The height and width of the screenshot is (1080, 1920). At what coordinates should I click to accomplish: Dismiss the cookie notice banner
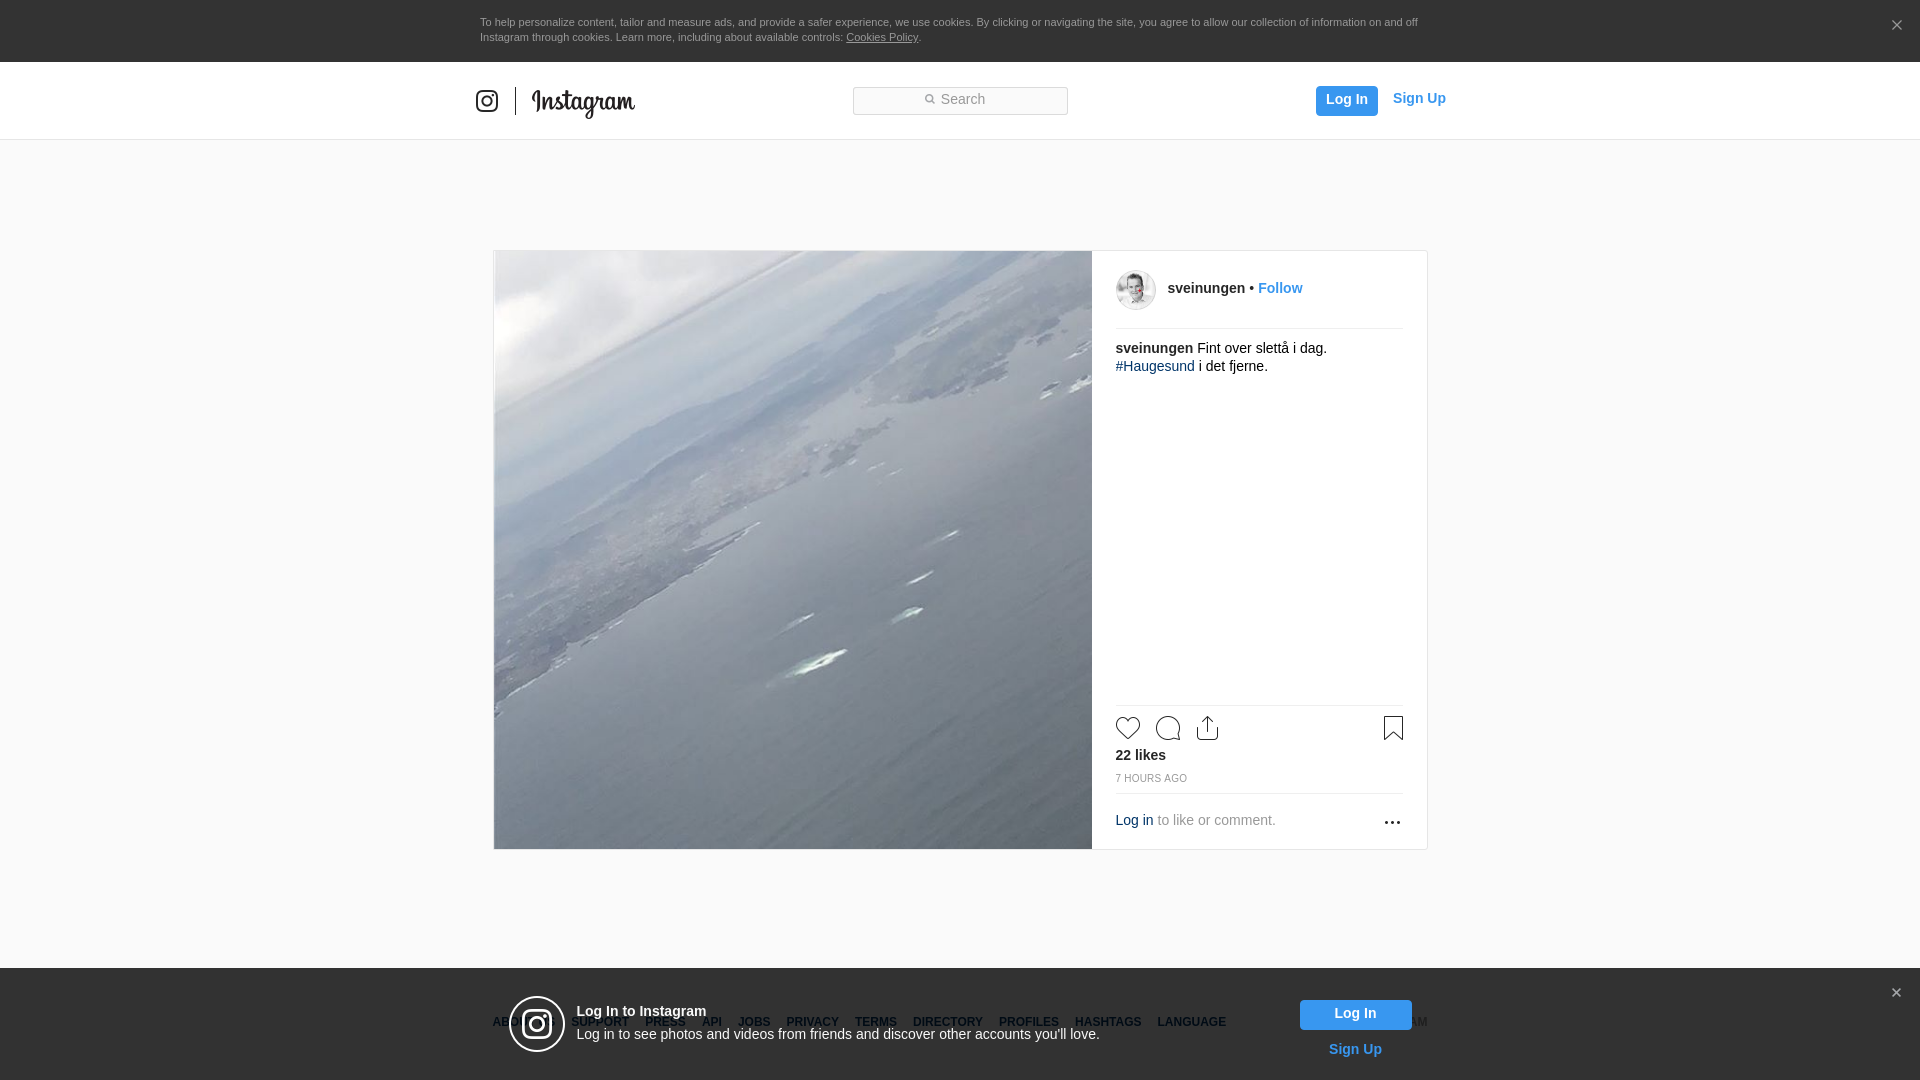[x=1896, y=26]
